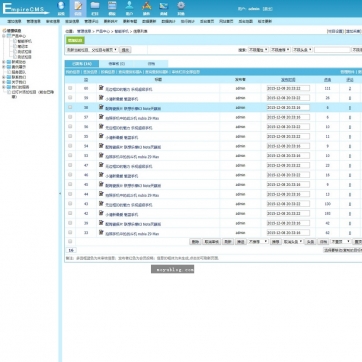Screen dimensions: 362x362
Task: Open the System section icon in top bar
Action: (61, 8)
